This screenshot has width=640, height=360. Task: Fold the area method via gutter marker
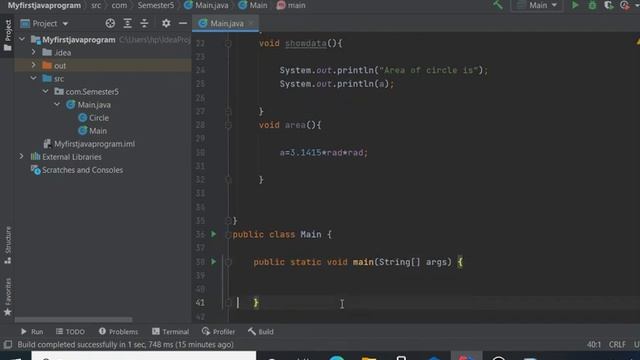pyautogui.click(x=228, y=125)
